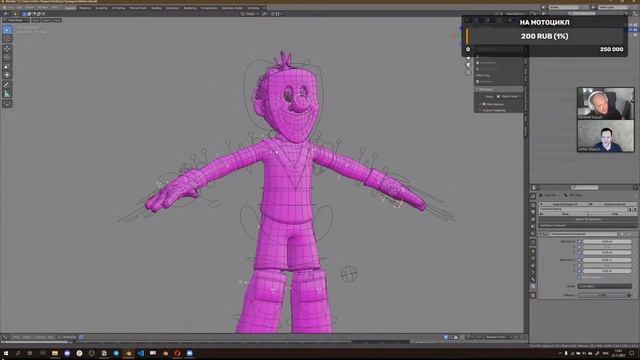The image size is (640, 360).
Task: Open the Add Bone Constraint dropdown
Action: pos(588,225)
